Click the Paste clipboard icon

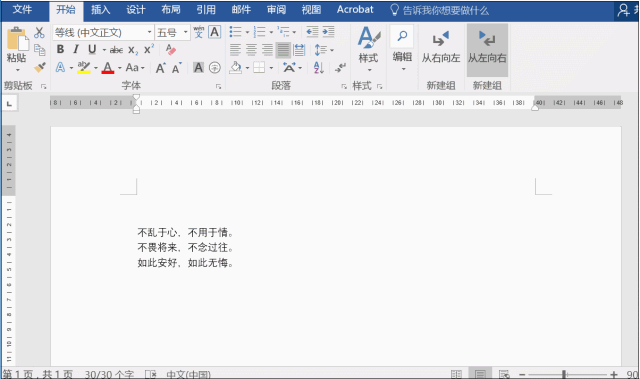17,39
